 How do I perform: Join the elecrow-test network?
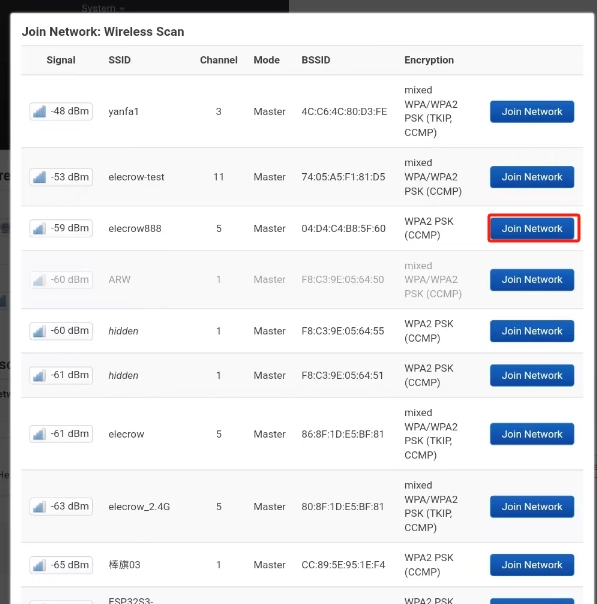[532, 177]
